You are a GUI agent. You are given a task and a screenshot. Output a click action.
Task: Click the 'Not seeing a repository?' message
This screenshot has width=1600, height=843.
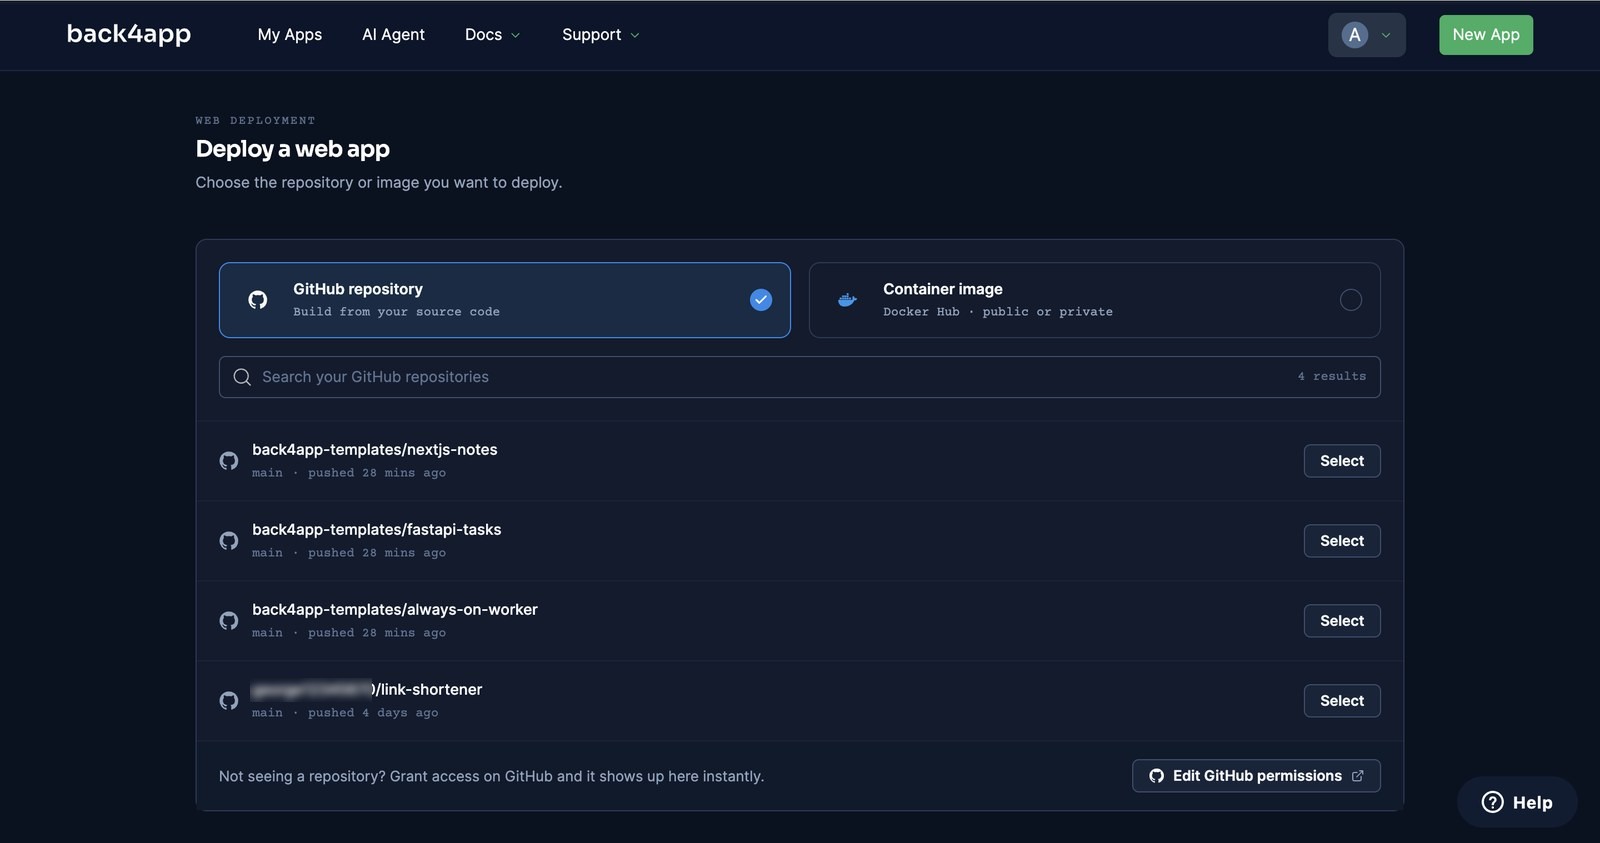point(491,777)
